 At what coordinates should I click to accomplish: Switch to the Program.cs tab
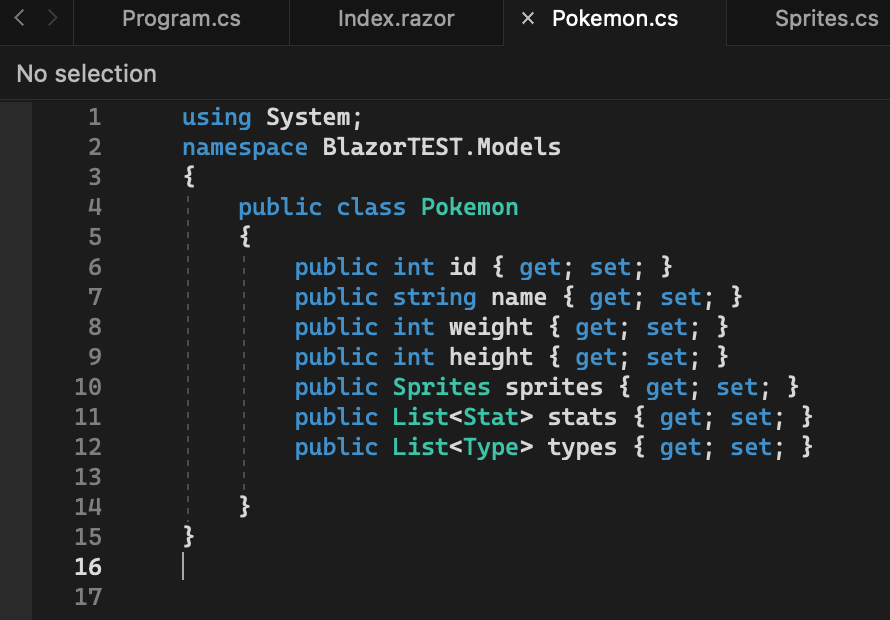(x=181, y=19)
